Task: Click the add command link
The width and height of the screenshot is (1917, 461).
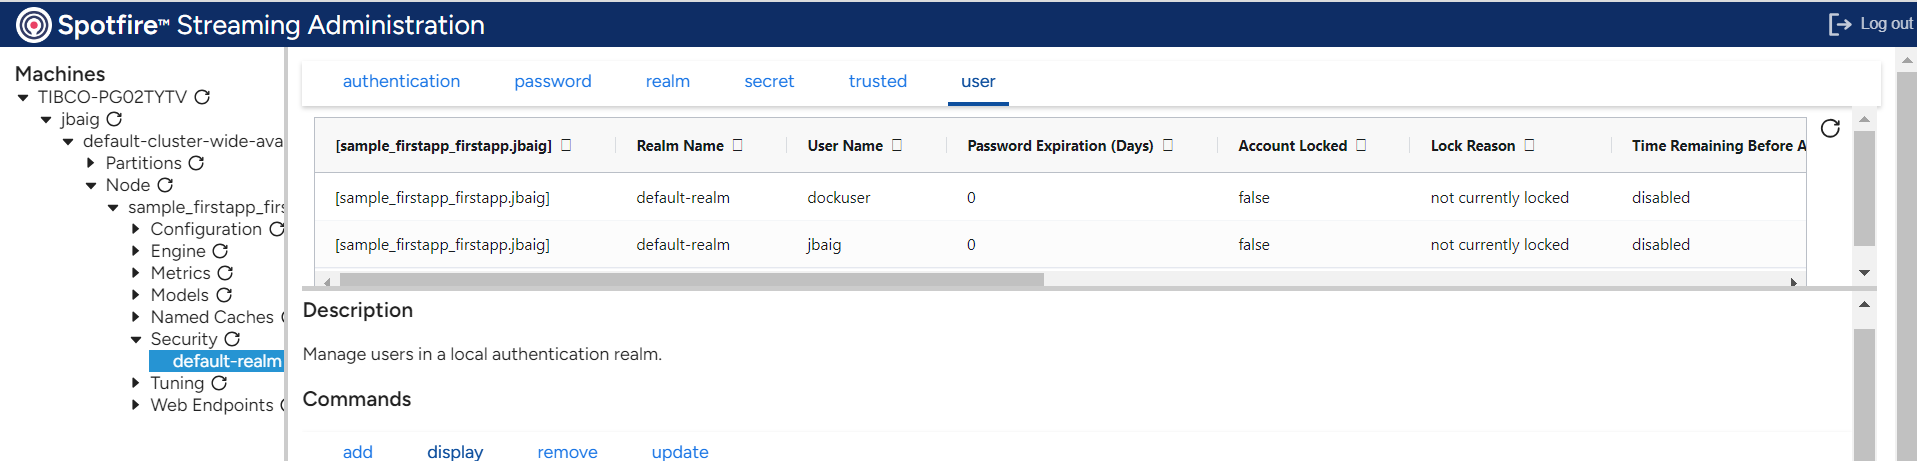Action: (357, 452)
